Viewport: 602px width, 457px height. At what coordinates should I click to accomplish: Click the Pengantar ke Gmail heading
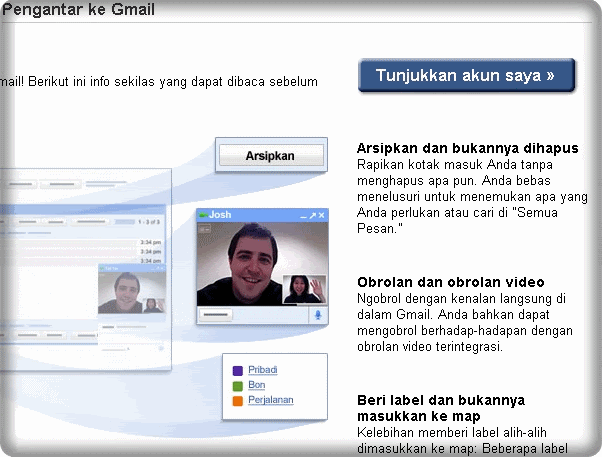coord(78,10)
